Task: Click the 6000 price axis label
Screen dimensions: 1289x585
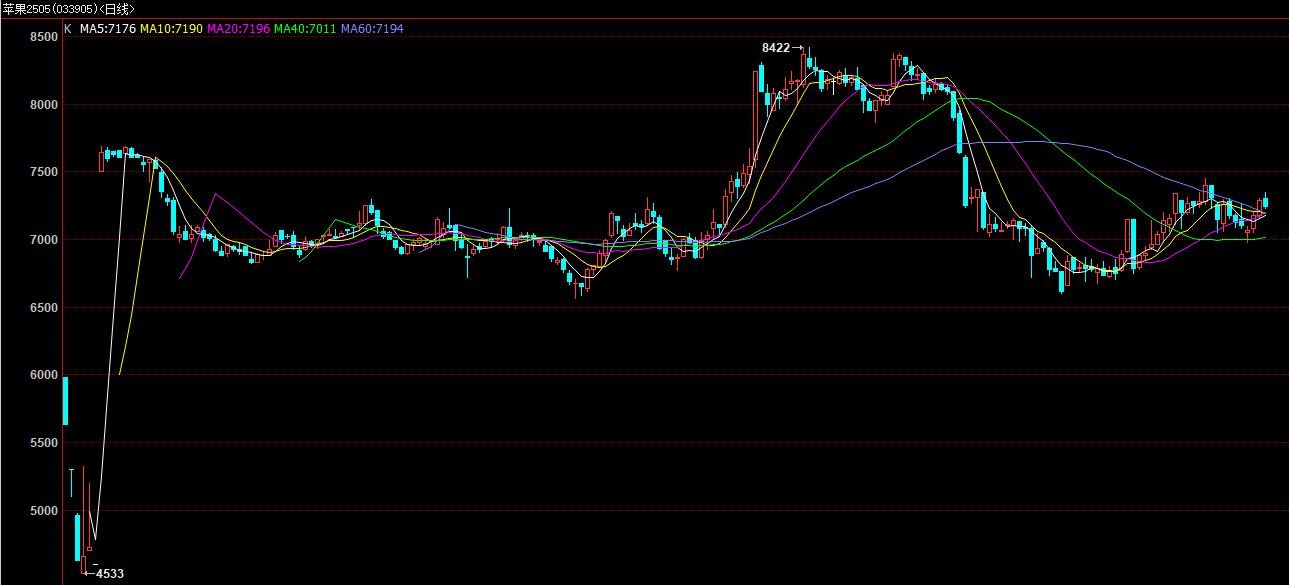Action: (45, 375)
